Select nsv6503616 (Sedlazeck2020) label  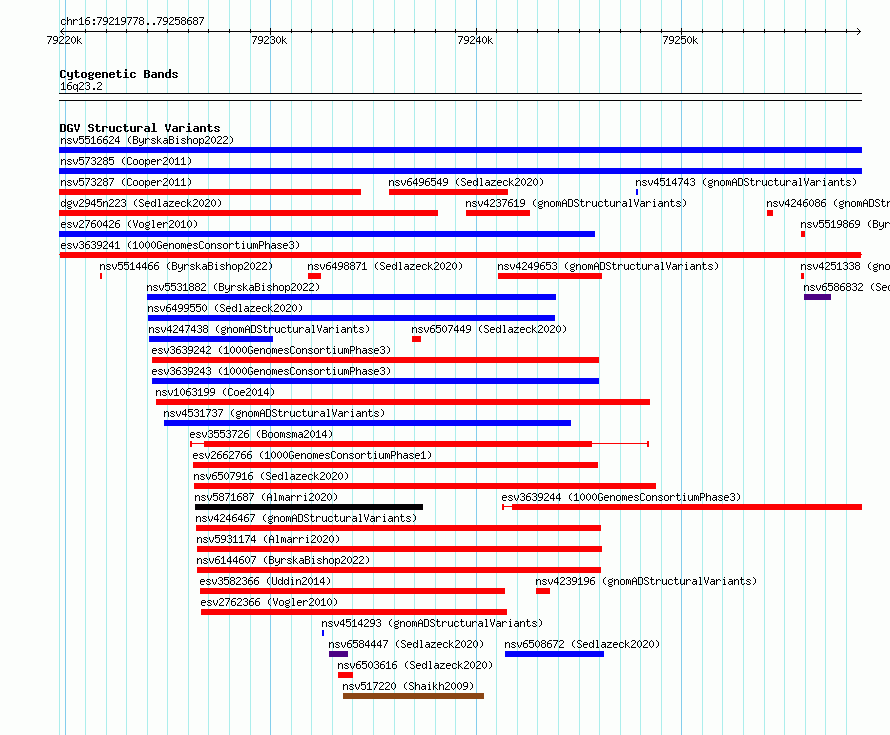click(x=415, y=665)
